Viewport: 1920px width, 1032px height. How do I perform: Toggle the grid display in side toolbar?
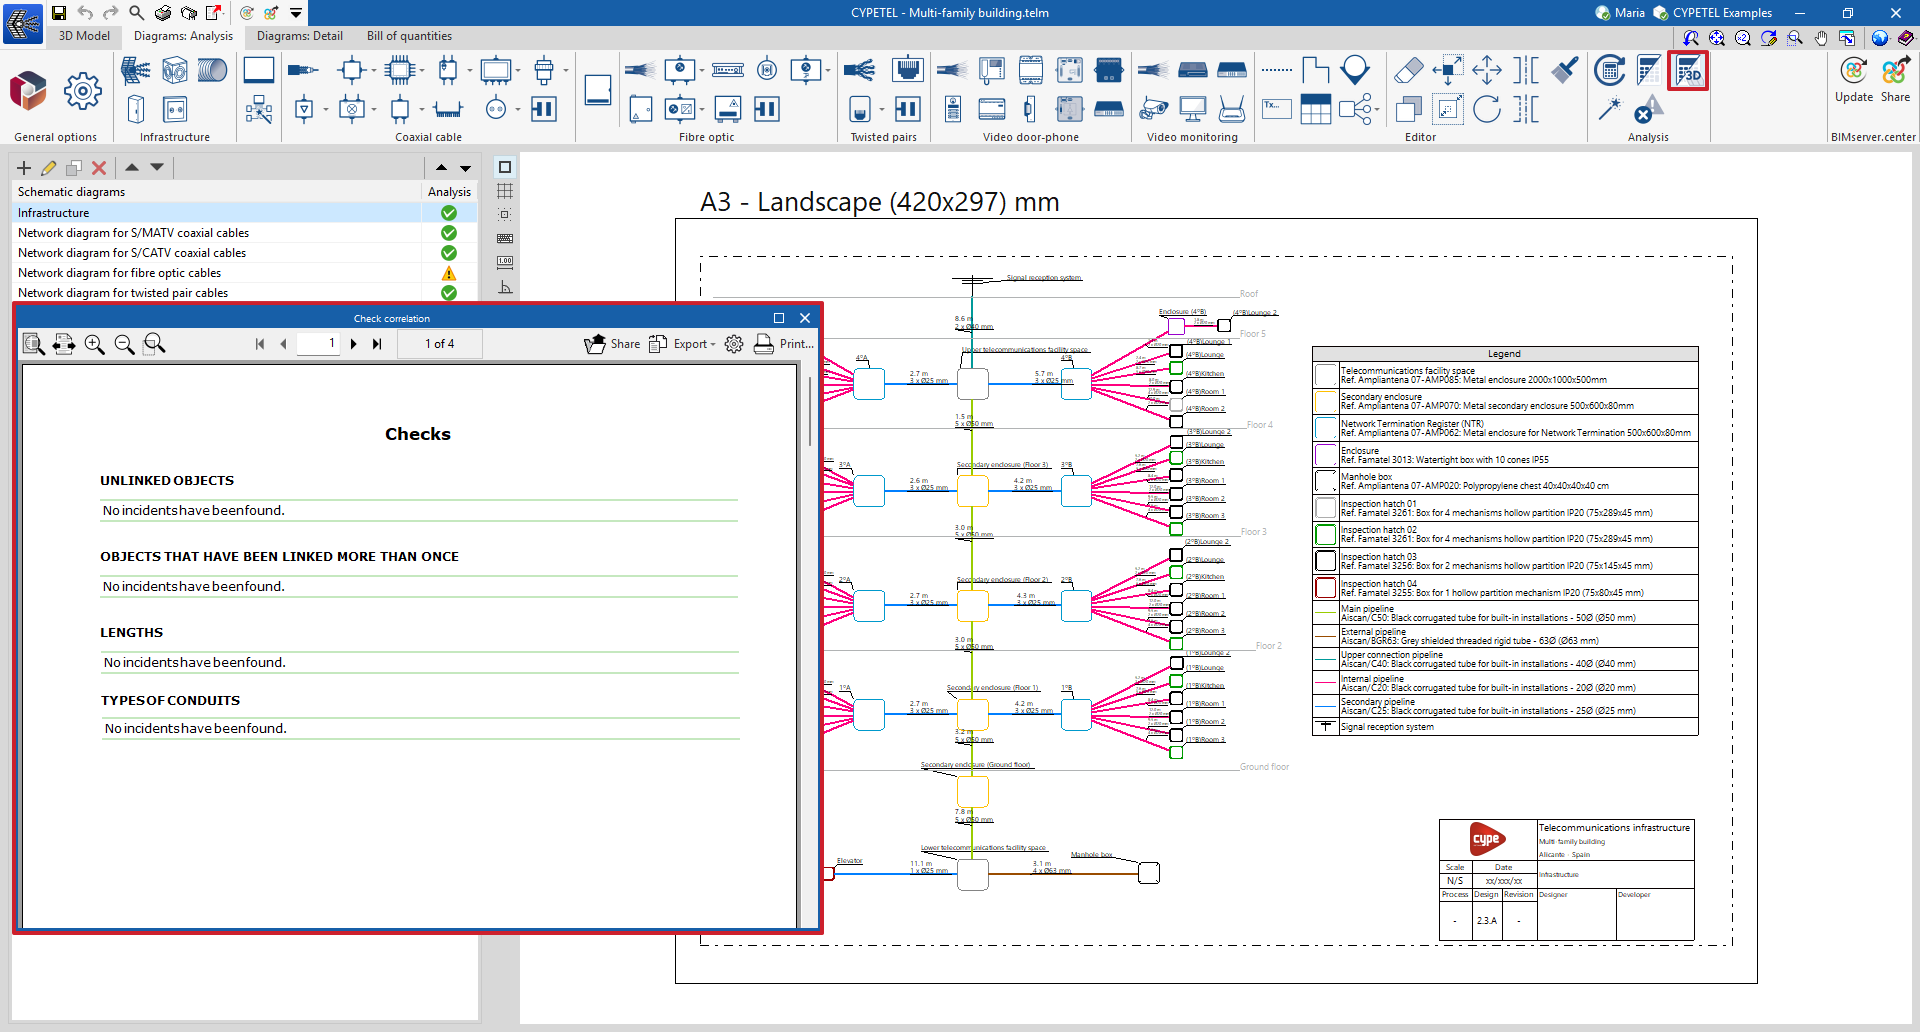(505, 191)
